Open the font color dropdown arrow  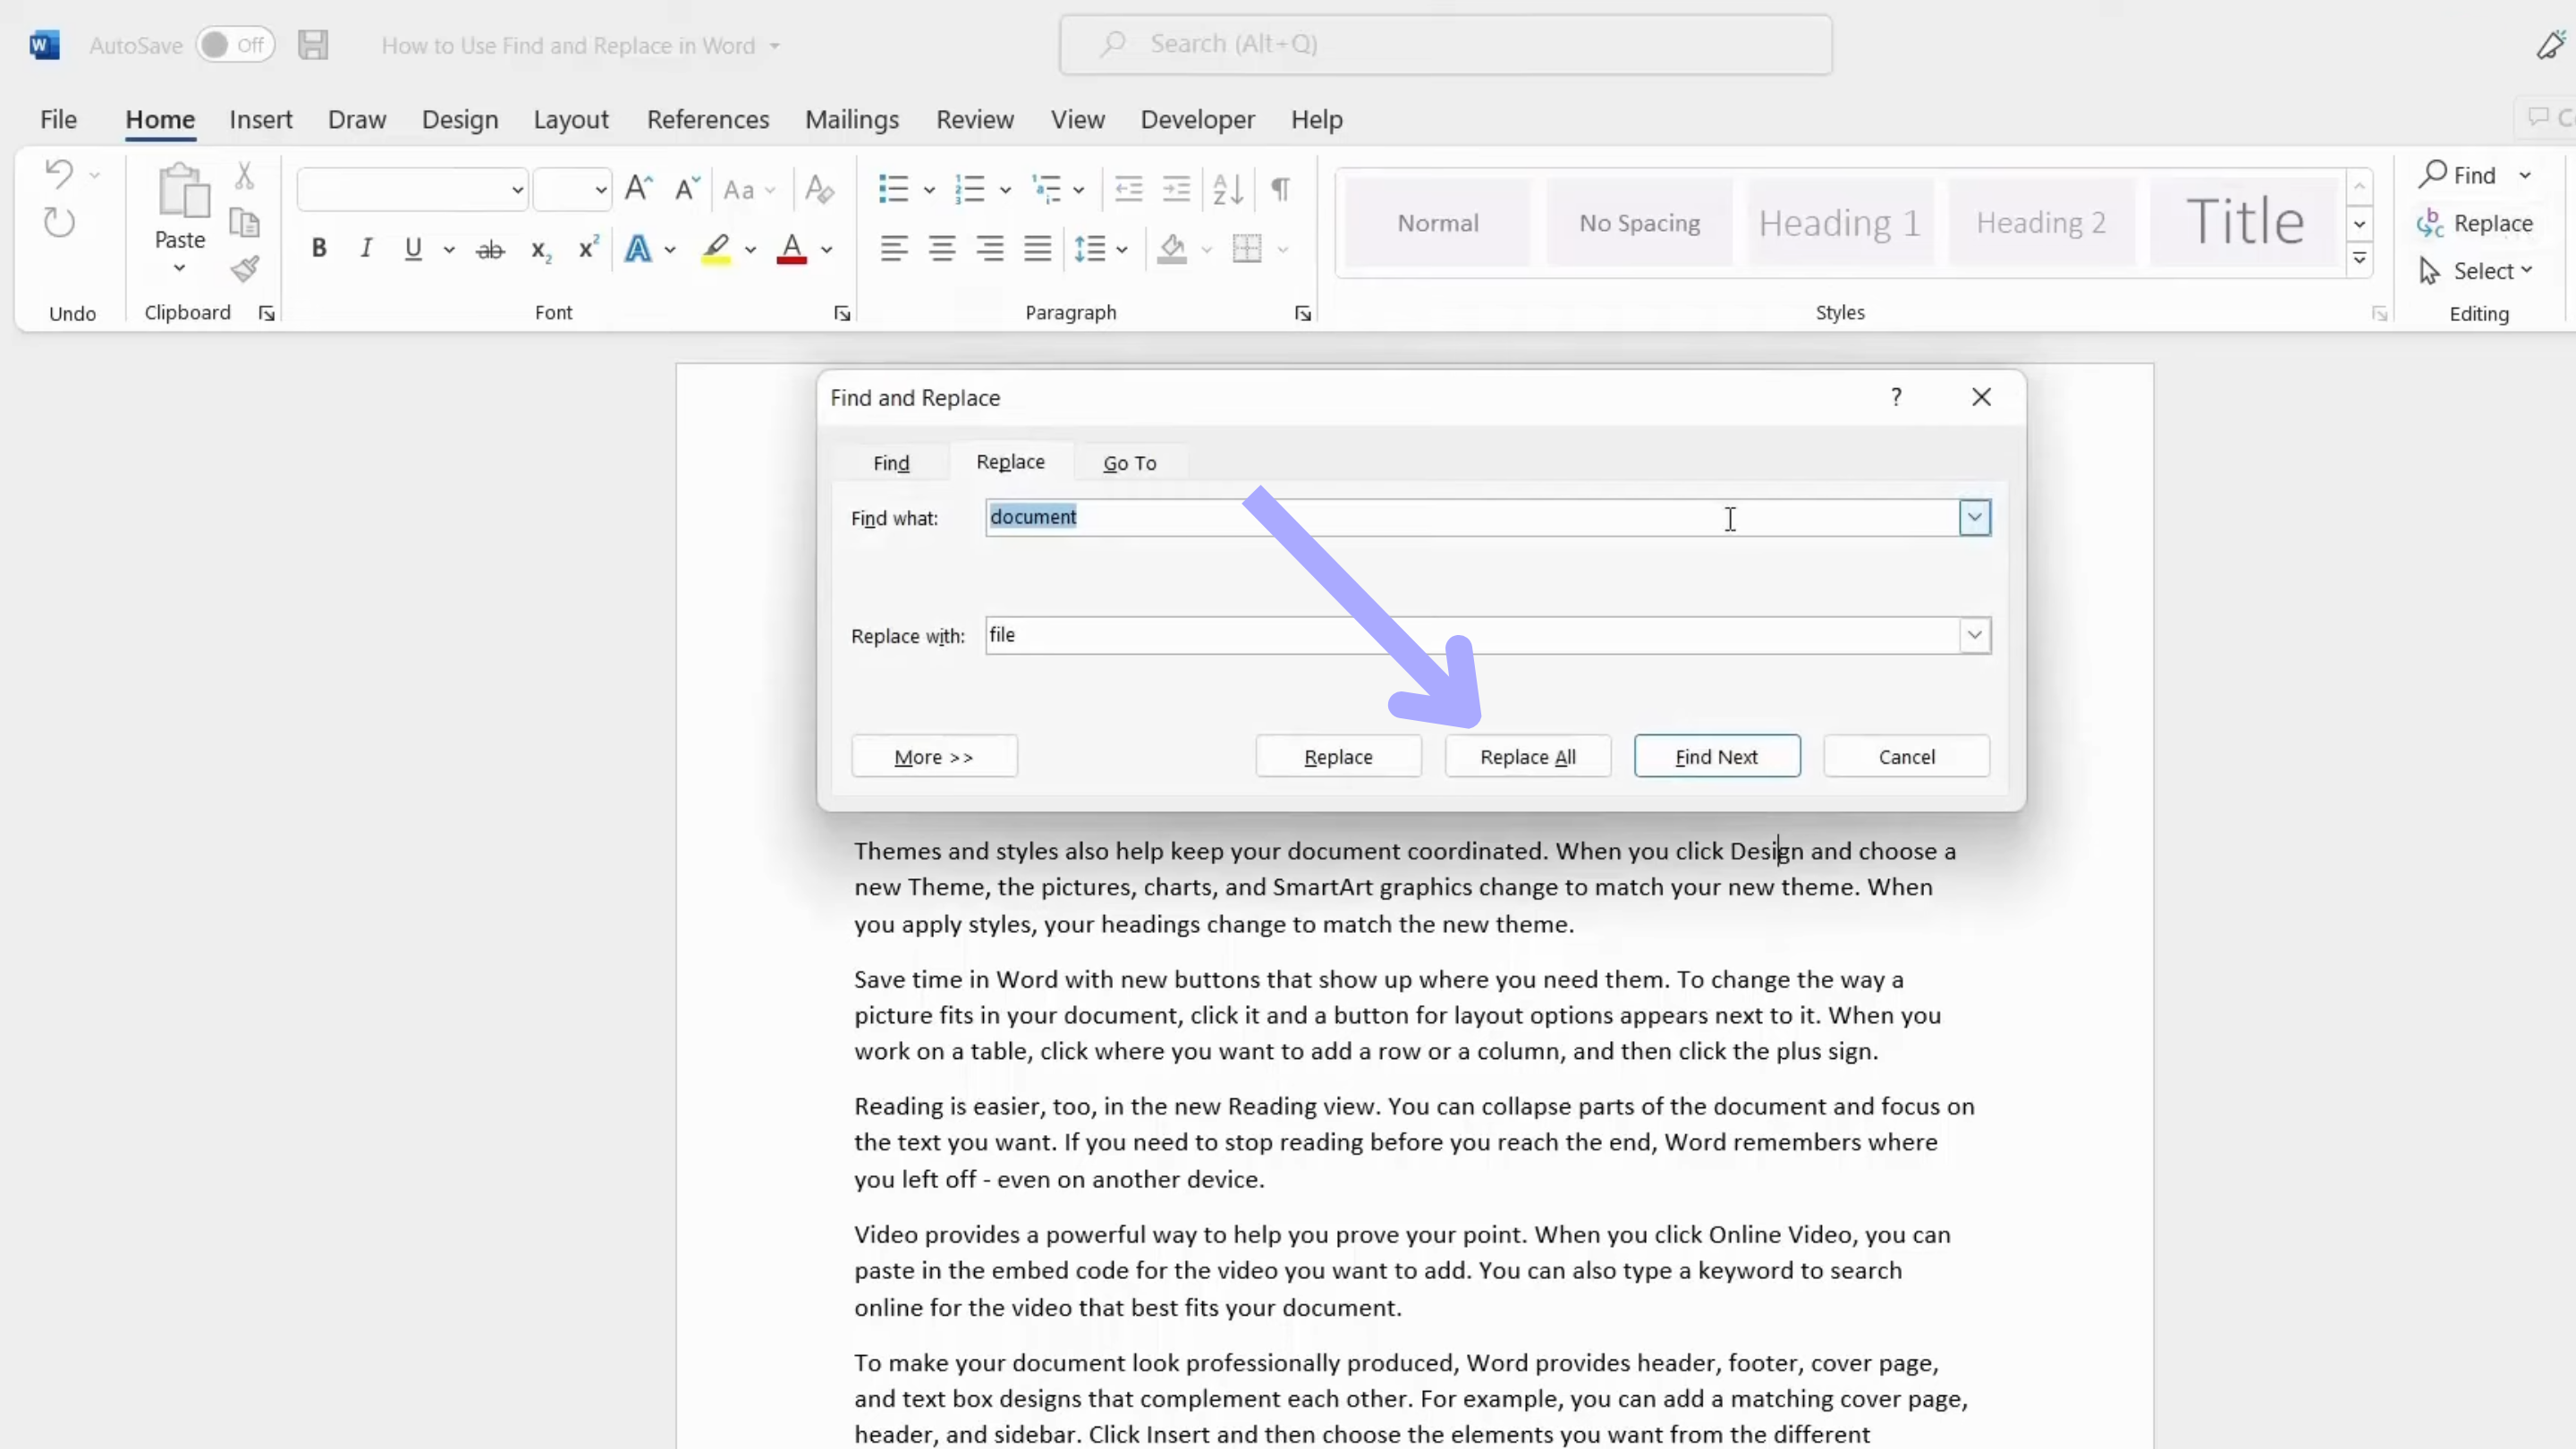tap(827, 249)
